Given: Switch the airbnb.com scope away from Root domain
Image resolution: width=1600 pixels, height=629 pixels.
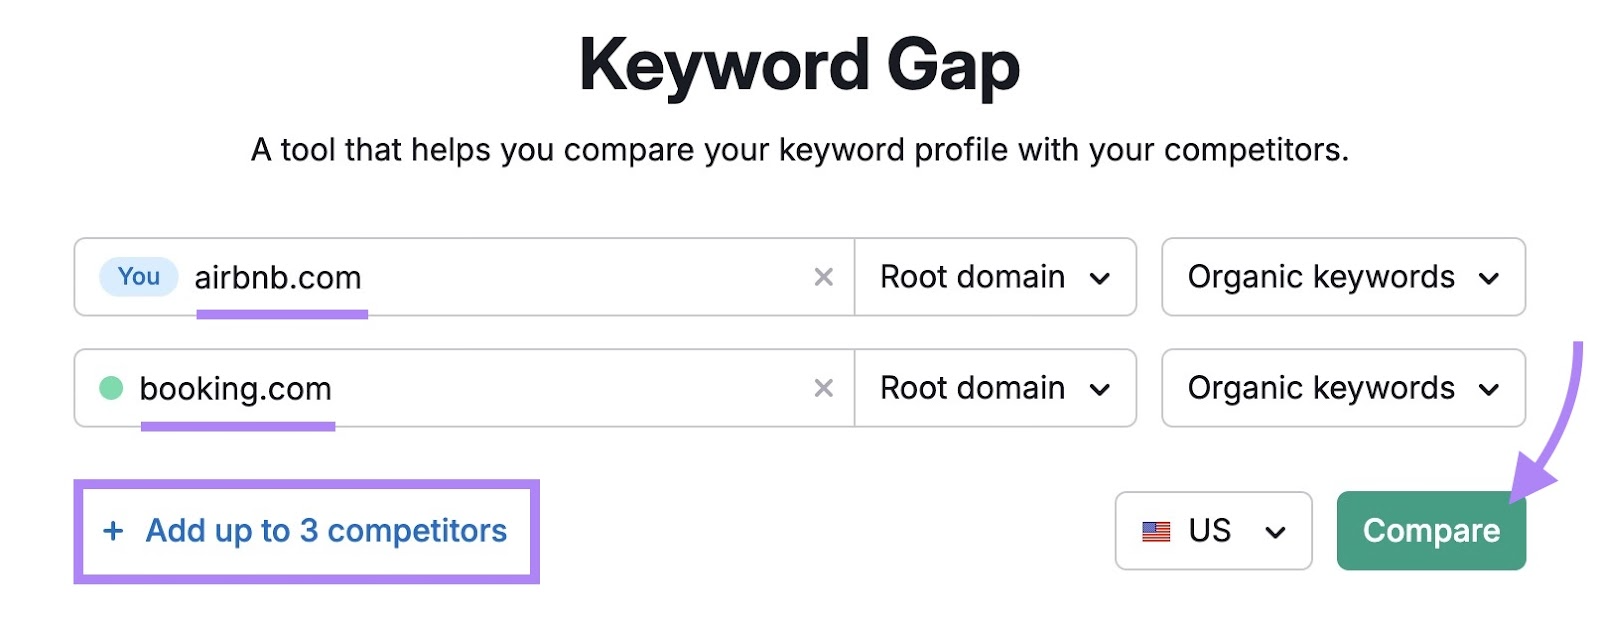Looking at the screenshot, I should [x=995, y=277].
